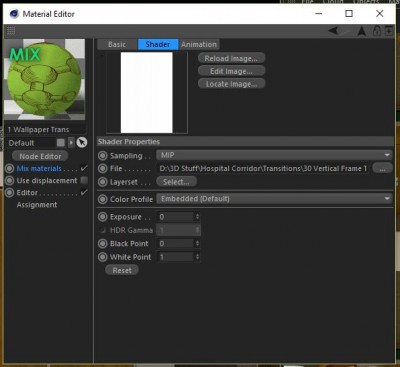
Task: Open the Animation tab
Action: (x=199, y=44)
